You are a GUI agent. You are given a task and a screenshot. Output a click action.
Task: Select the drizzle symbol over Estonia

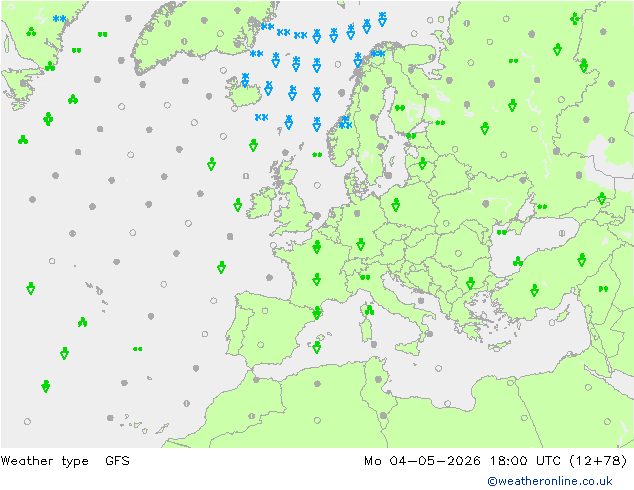[x=411, y=136]
